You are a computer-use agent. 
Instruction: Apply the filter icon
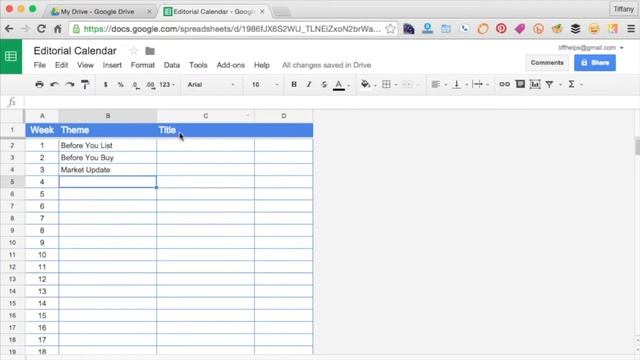coord(549,84)
